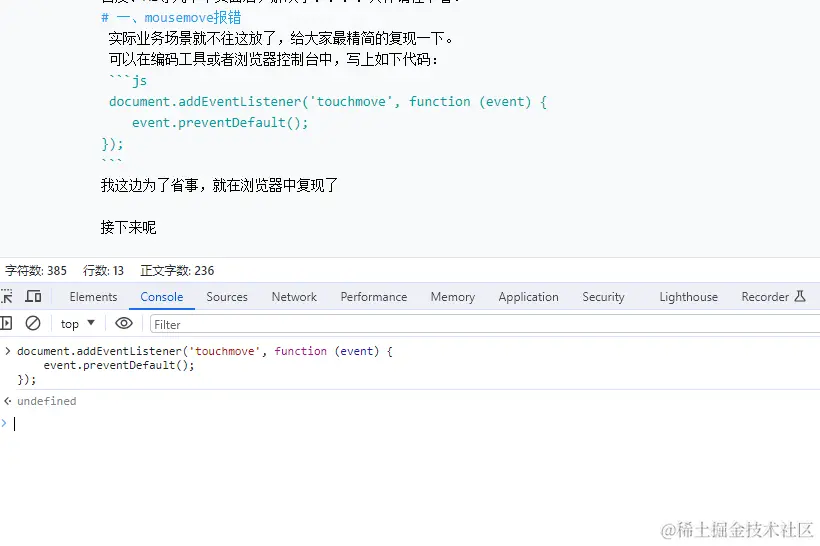Click the editor line 'event.preventDefault();'
The image size is (820, 546).
pyautogui.click(x=220, y=122)
